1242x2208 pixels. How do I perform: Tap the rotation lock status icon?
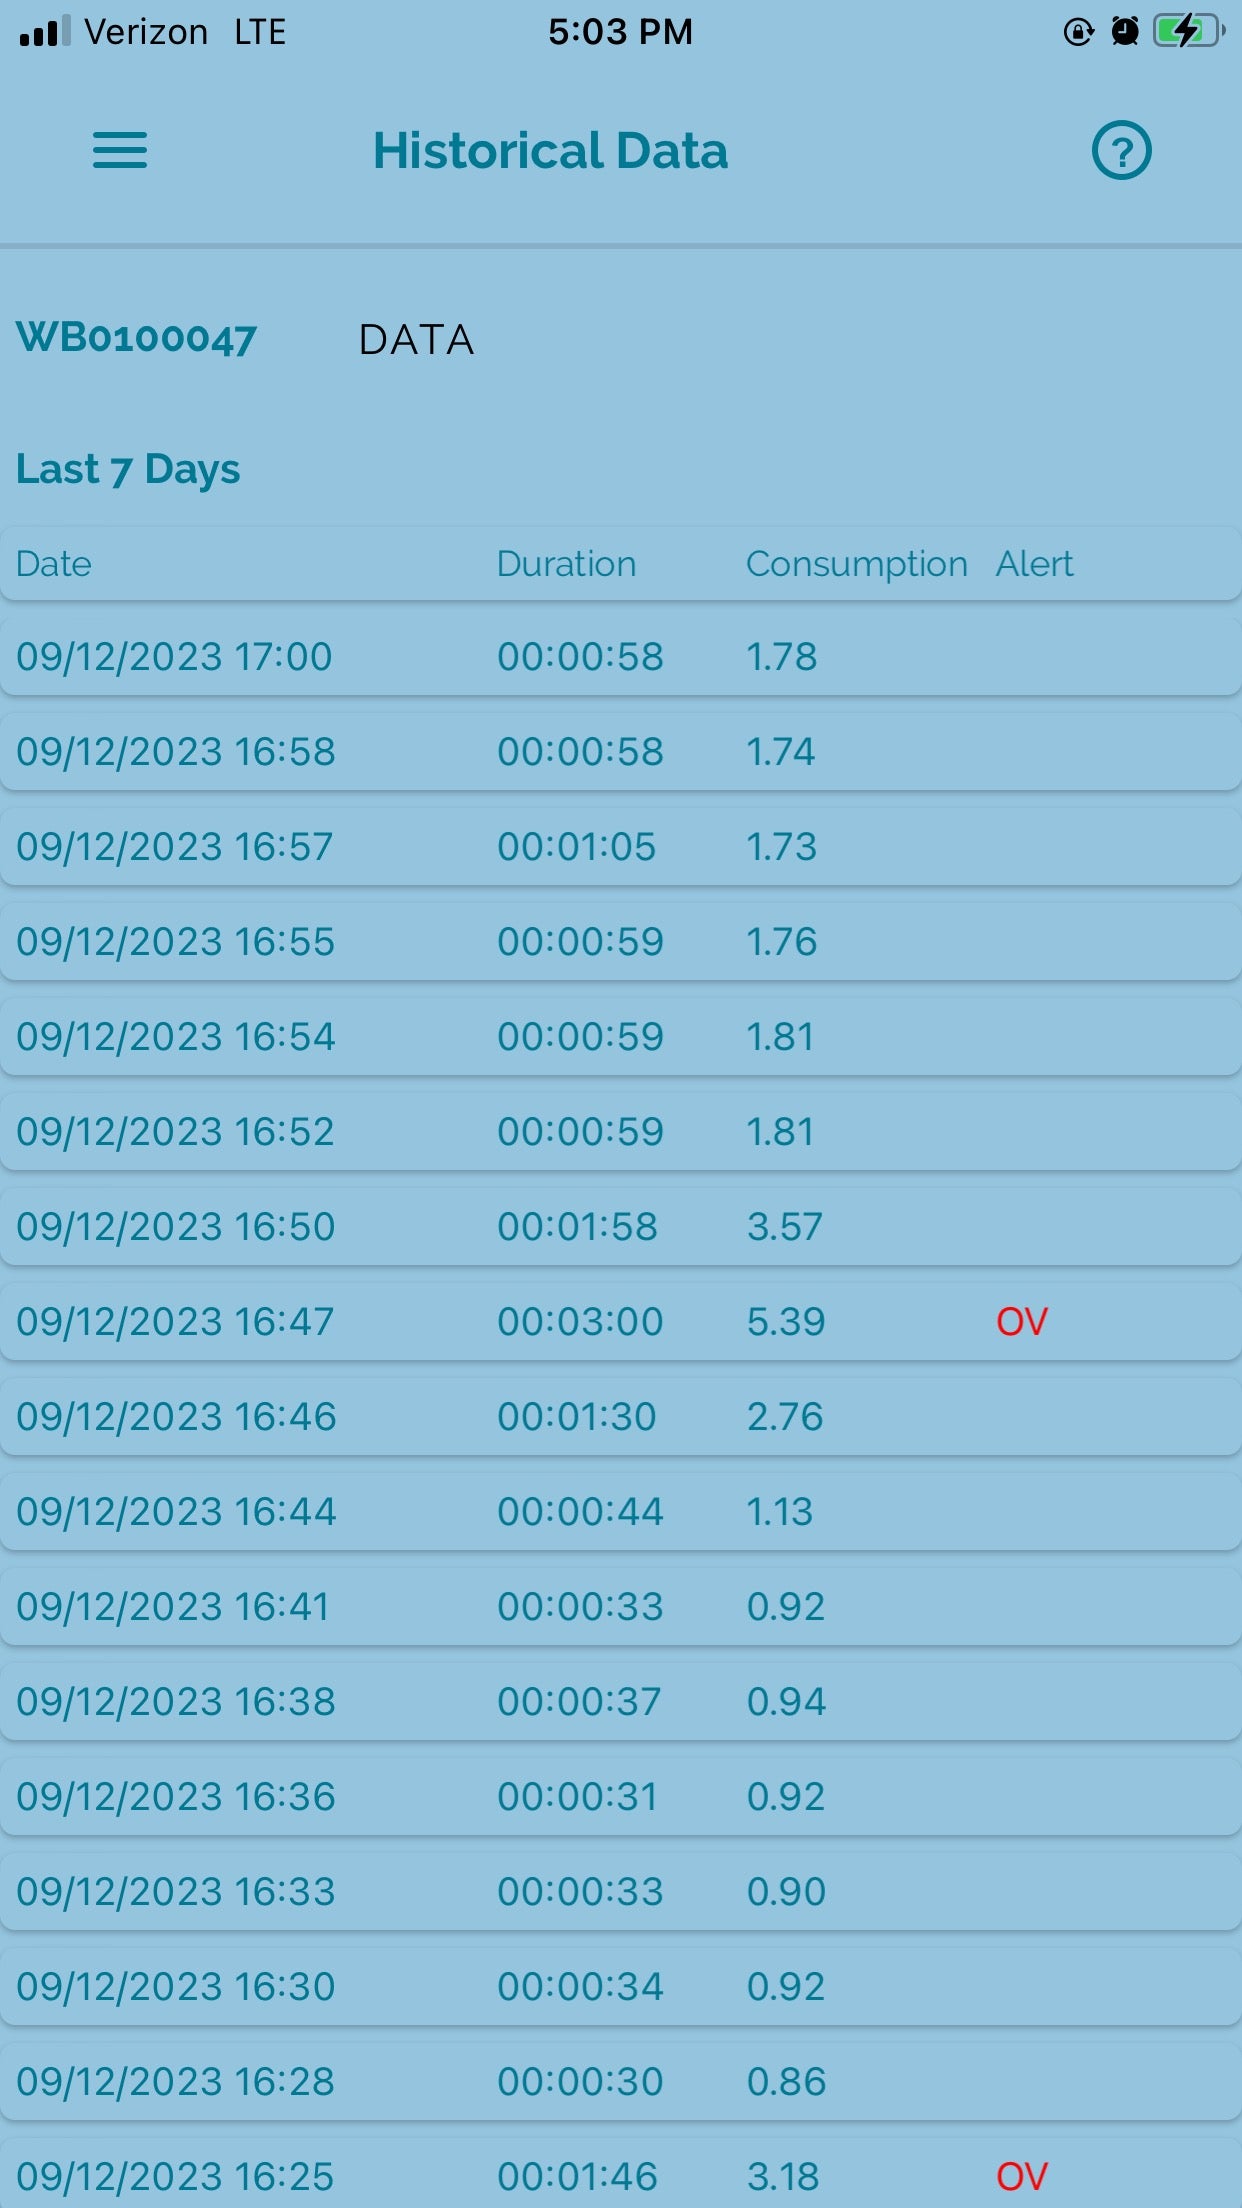pos(1078,32)
